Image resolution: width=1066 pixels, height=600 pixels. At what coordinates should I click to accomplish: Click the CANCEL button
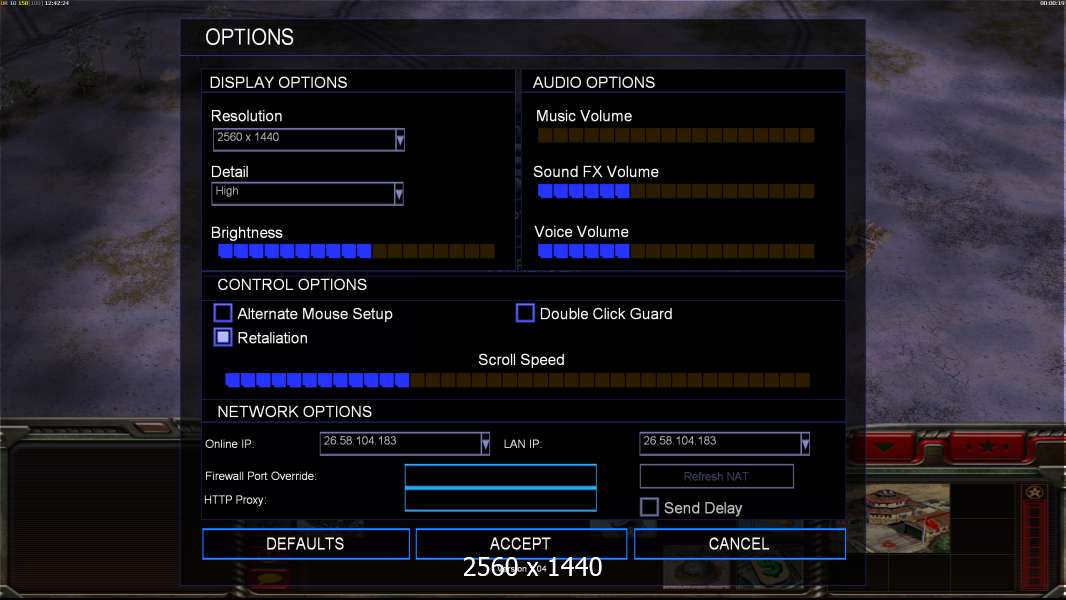(x=740, y=544)
